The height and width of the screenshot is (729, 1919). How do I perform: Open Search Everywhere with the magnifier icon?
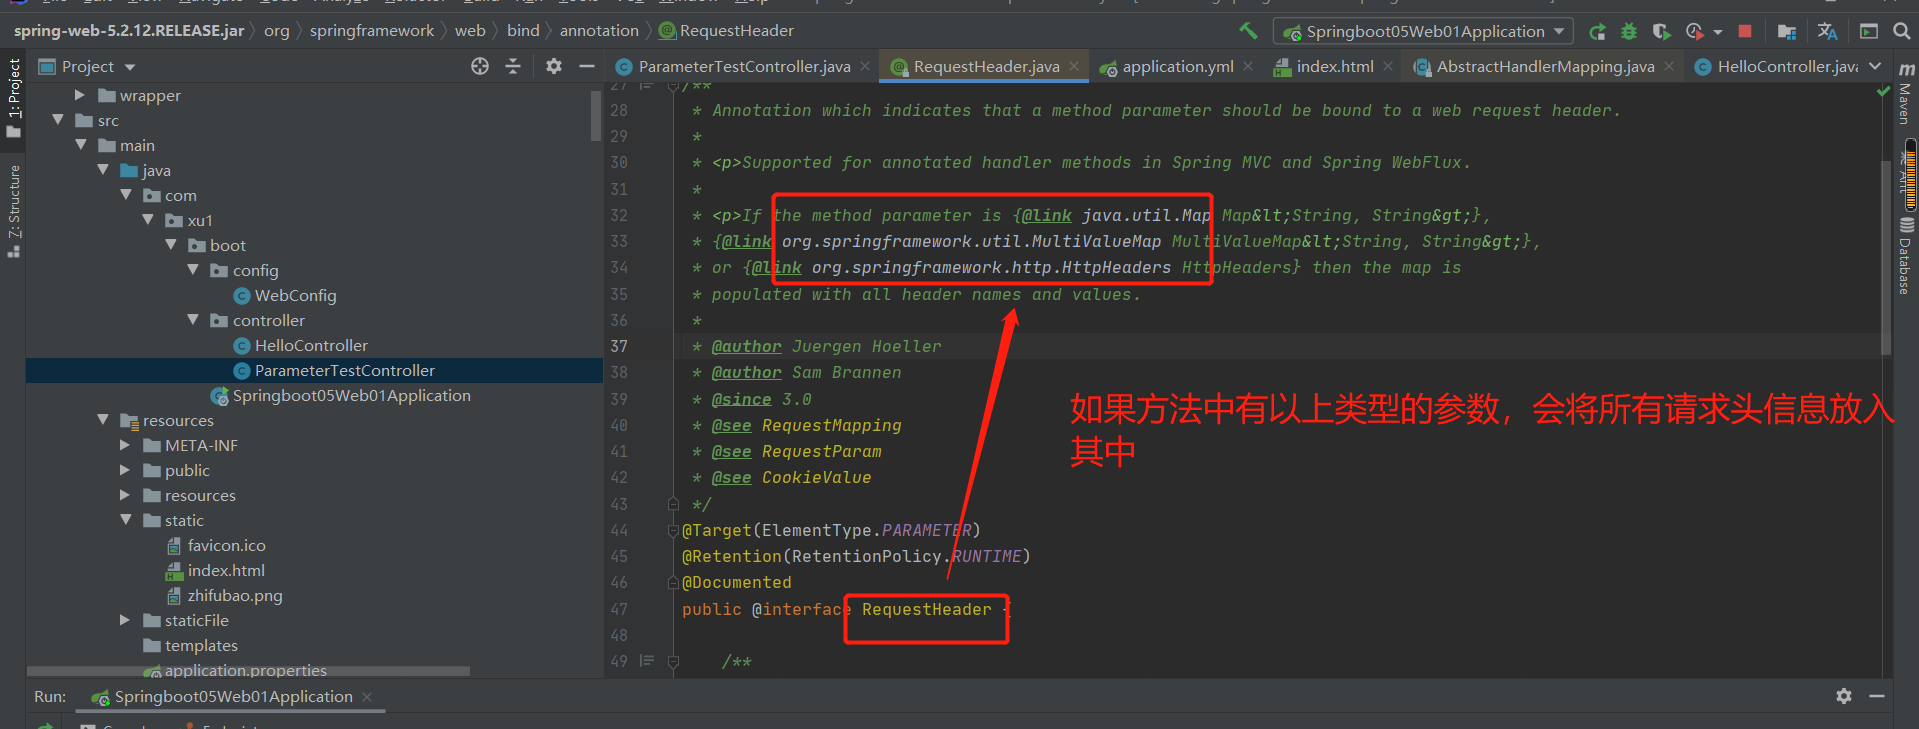click(x=1902, y=32)
